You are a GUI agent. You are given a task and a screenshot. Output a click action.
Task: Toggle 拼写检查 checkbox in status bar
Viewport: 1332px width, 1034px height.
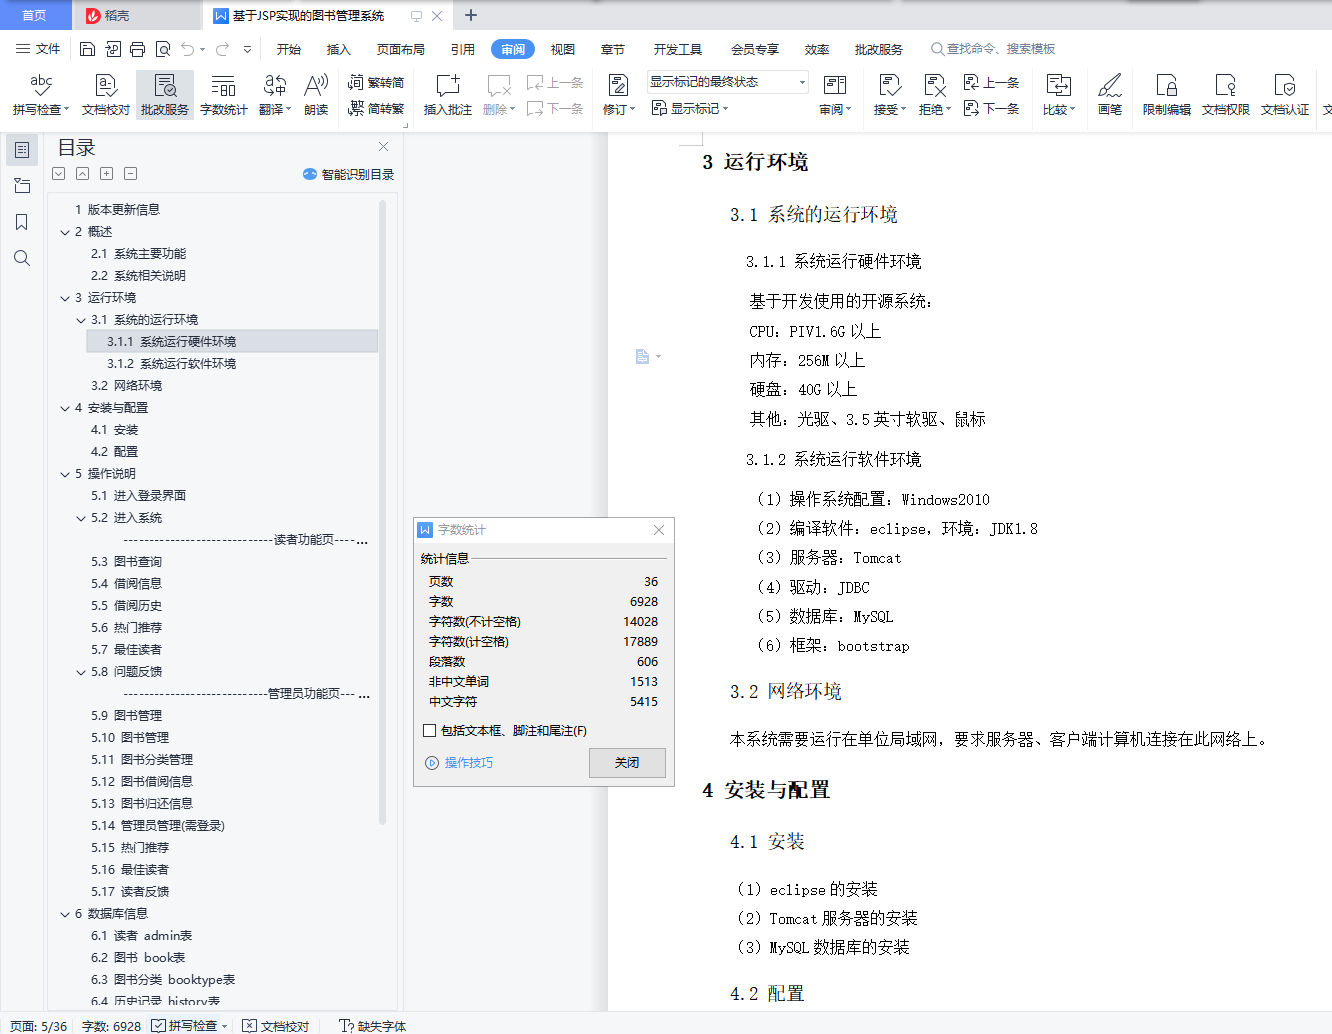[x=159, y=1026]
